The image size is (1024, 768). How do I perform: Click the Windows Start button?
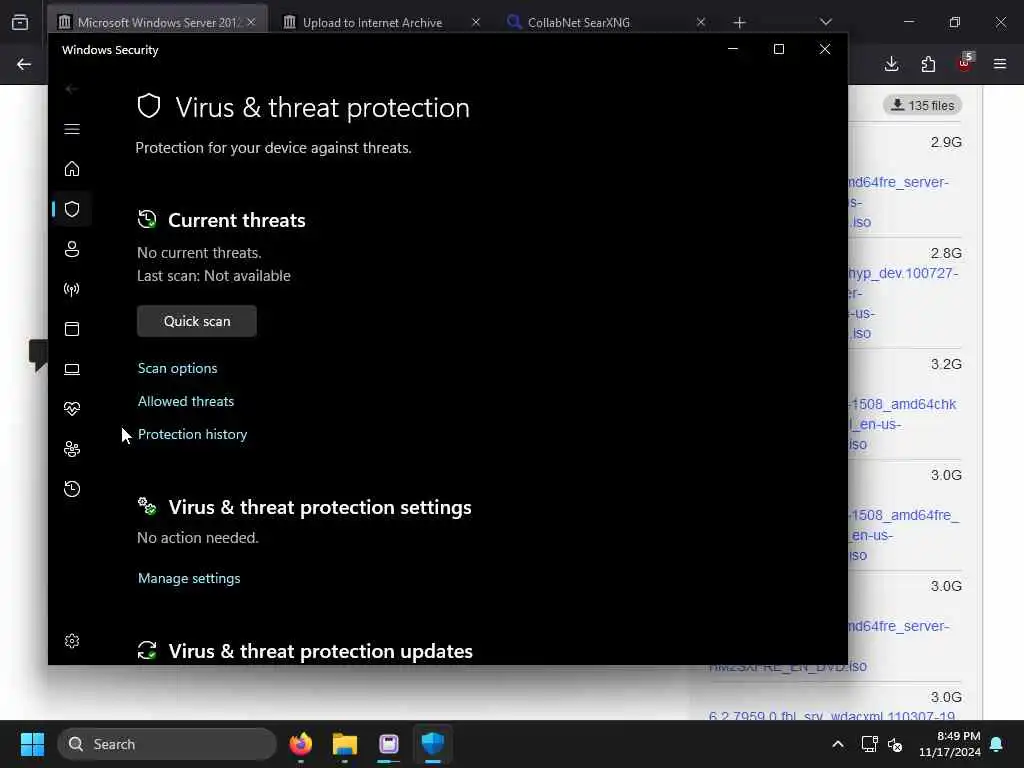pos(32,744)
